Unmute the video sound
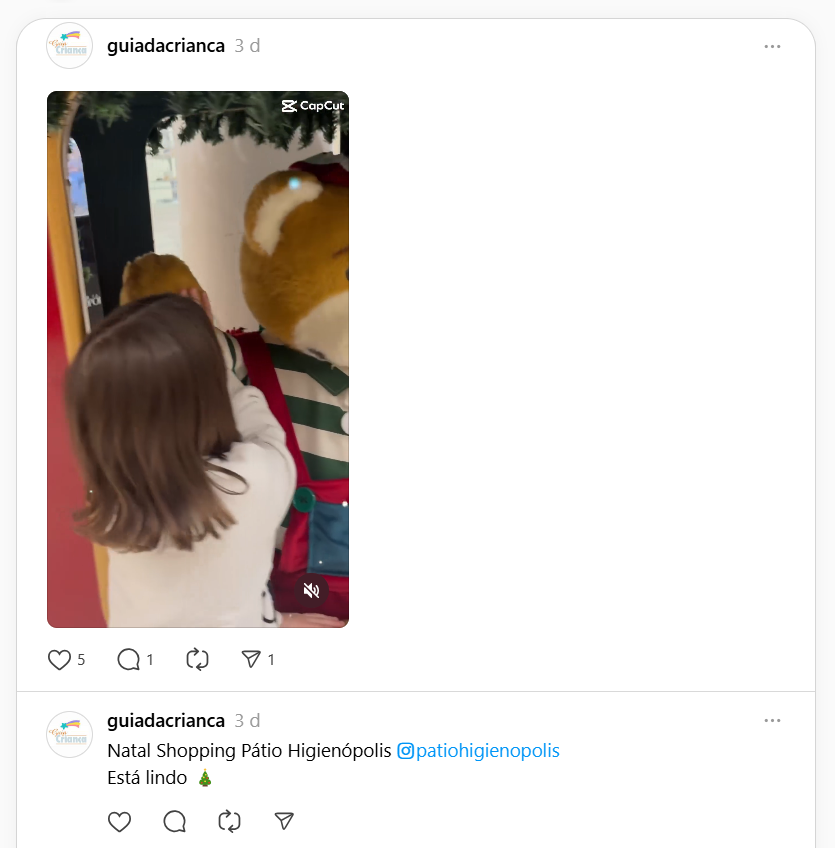The image size is (835, 848). tap(312, 590)
